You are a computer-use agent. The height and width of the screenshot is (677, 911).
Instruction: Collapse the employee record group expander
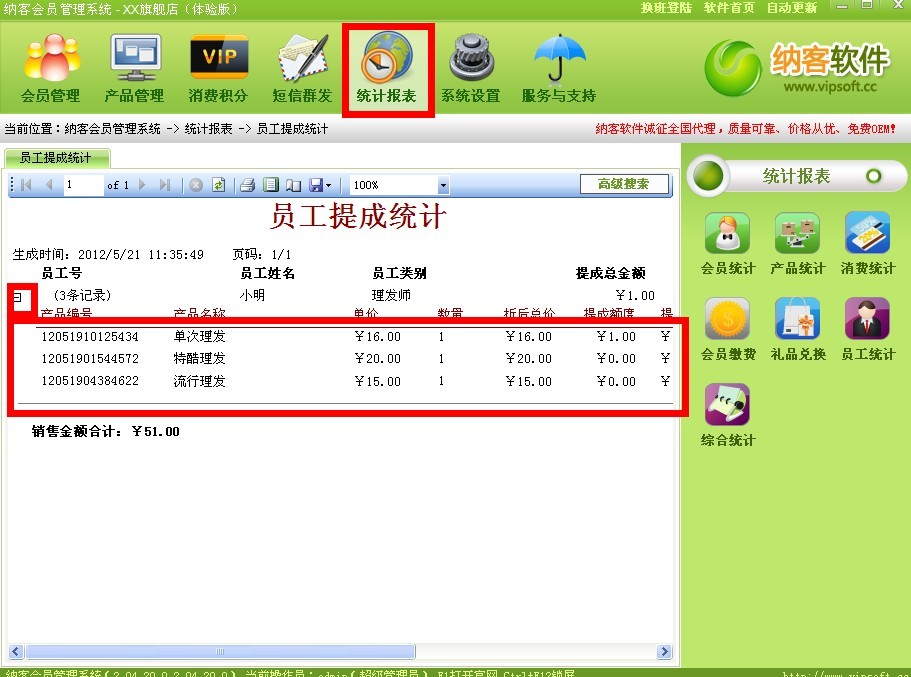coord(18,297)
